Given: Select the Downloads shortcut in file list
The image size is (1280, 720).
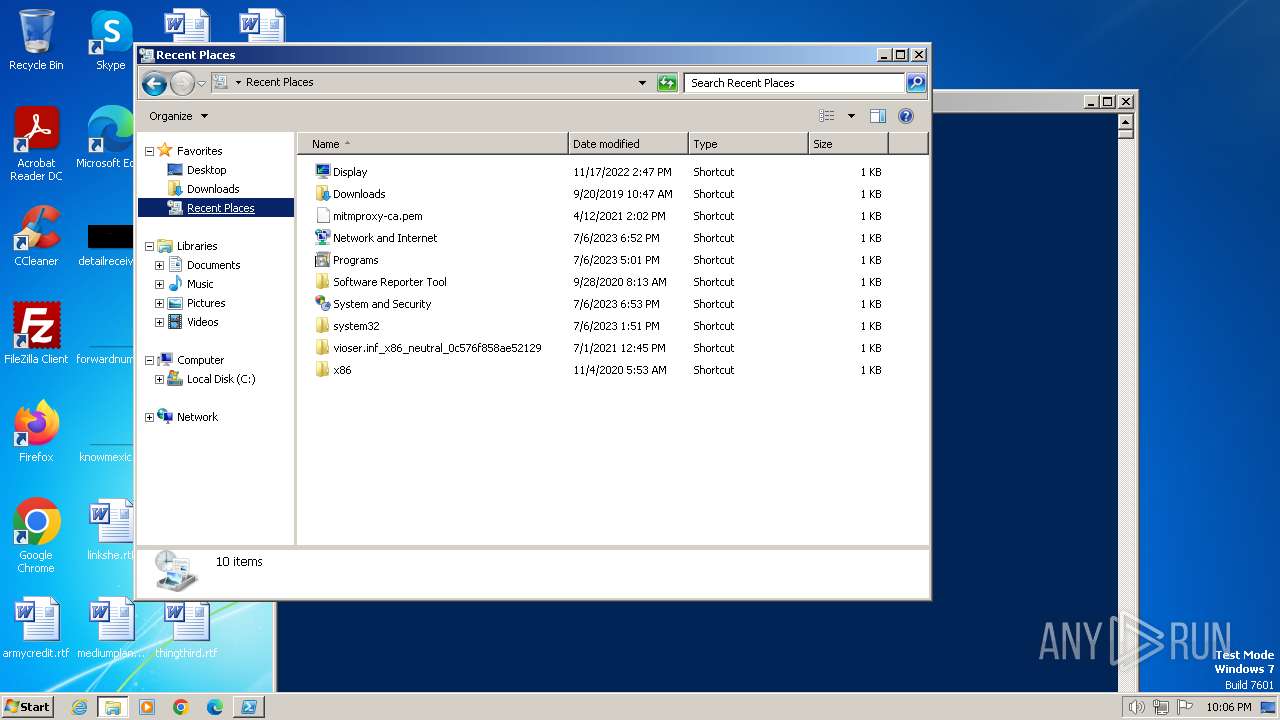Looking at the screenshot, I should click(359, 194).
